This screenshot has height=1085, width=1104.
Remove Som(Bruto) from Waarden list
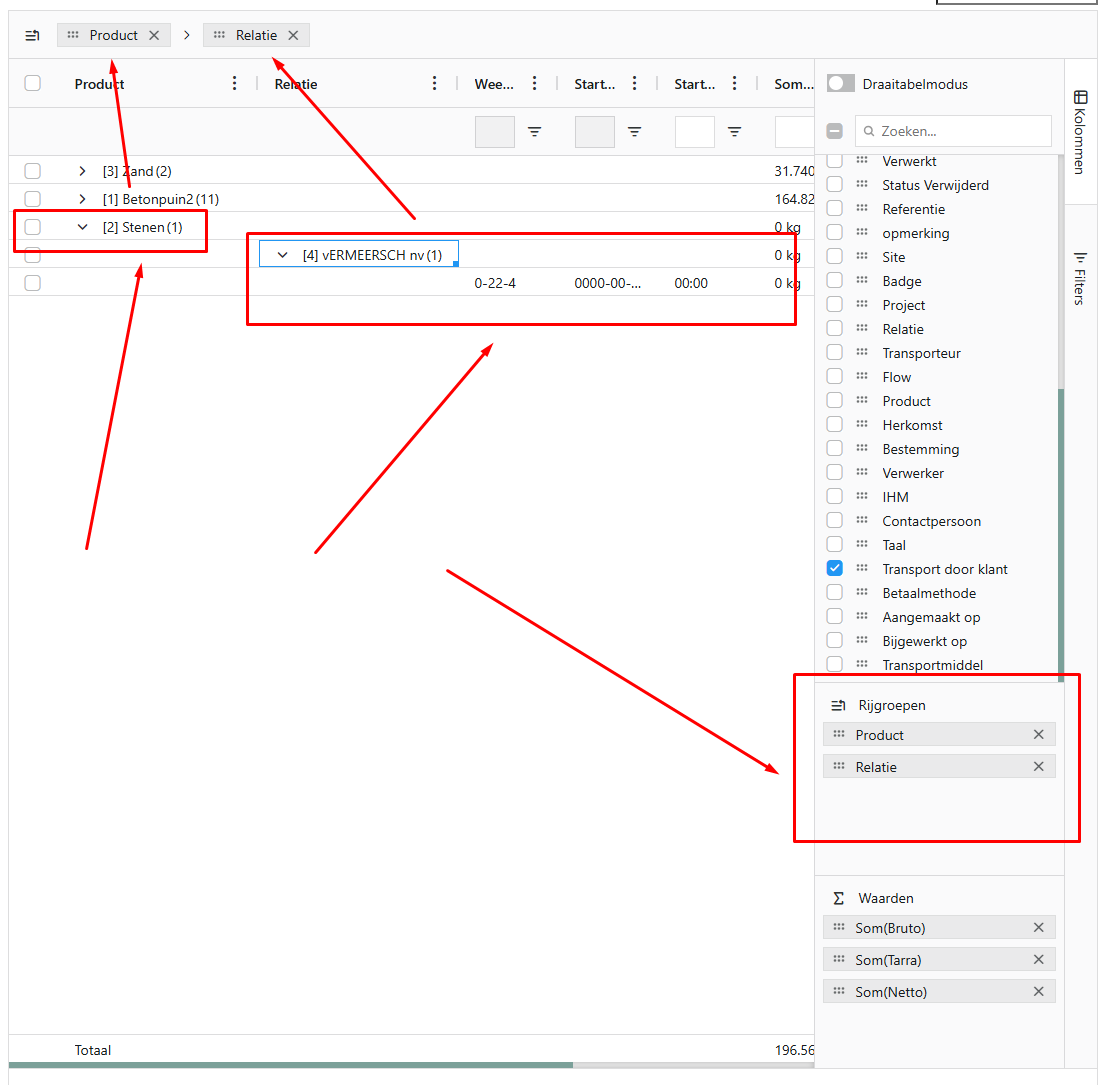[1038, 928]
